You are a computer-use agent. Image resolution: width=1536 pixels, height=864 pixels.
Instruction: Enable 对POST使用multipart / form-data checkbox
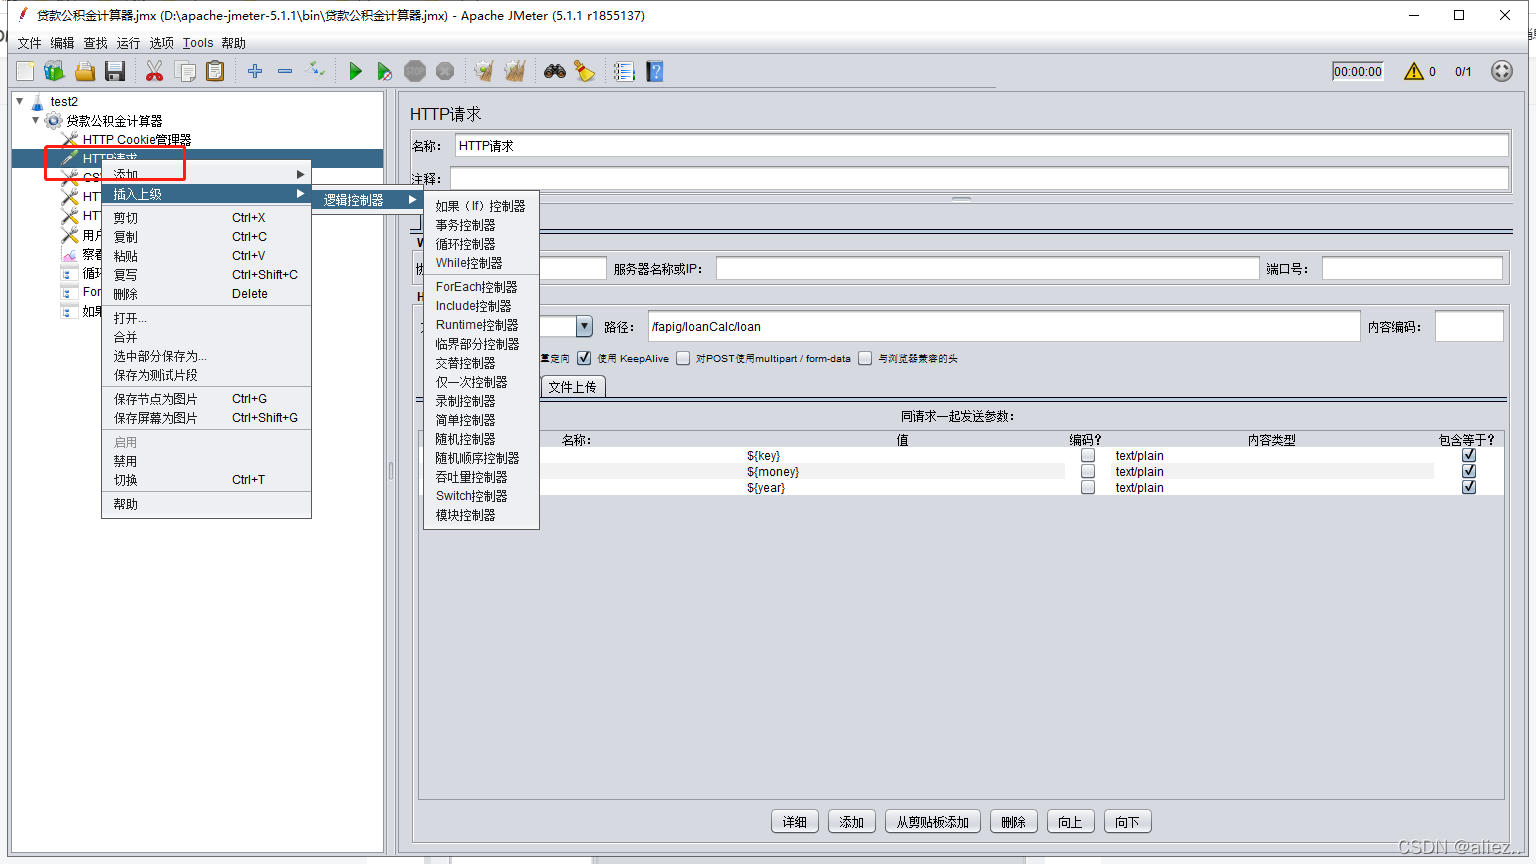click(683, 358)
